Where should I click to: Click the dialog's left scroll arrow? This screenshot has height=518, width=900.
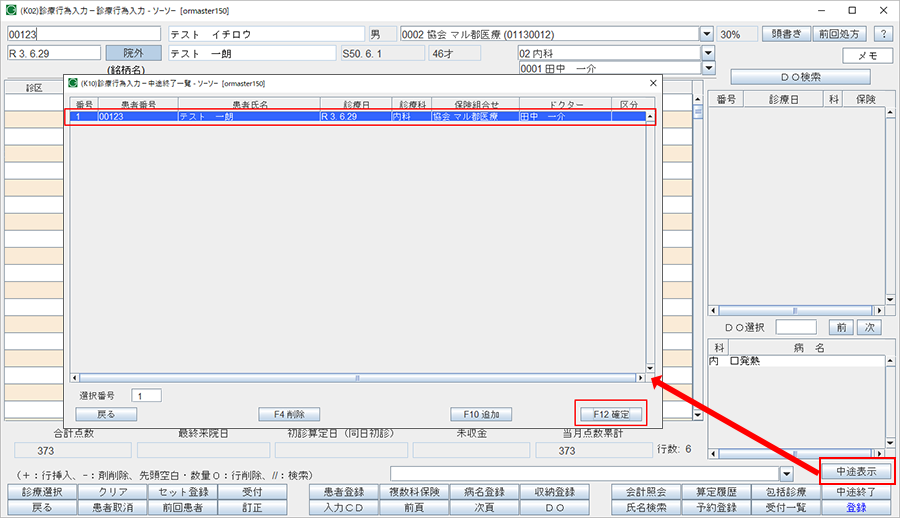coord(75,378)
